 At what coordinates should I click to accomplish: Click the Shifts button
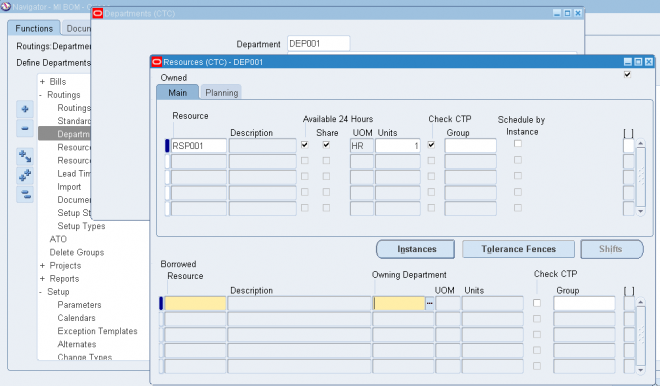pyautogui.click(x=612, y=249)
